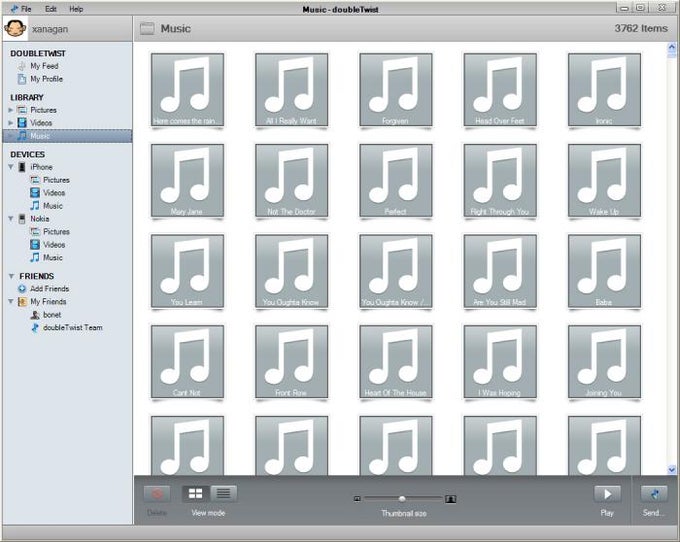The height and width of the screenshot is (542, 680).
Task: Select the All I Really Want track
Action: click(x=291, y=90)
